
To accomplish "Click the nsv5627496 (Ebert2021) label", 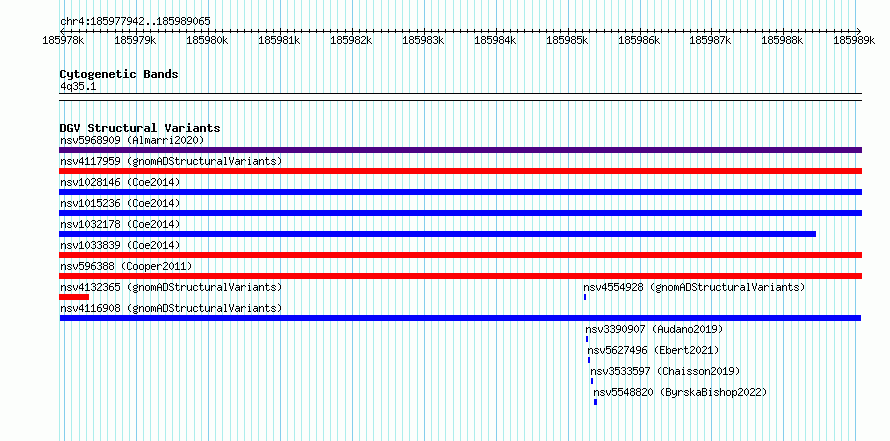I will pos(653,350).
